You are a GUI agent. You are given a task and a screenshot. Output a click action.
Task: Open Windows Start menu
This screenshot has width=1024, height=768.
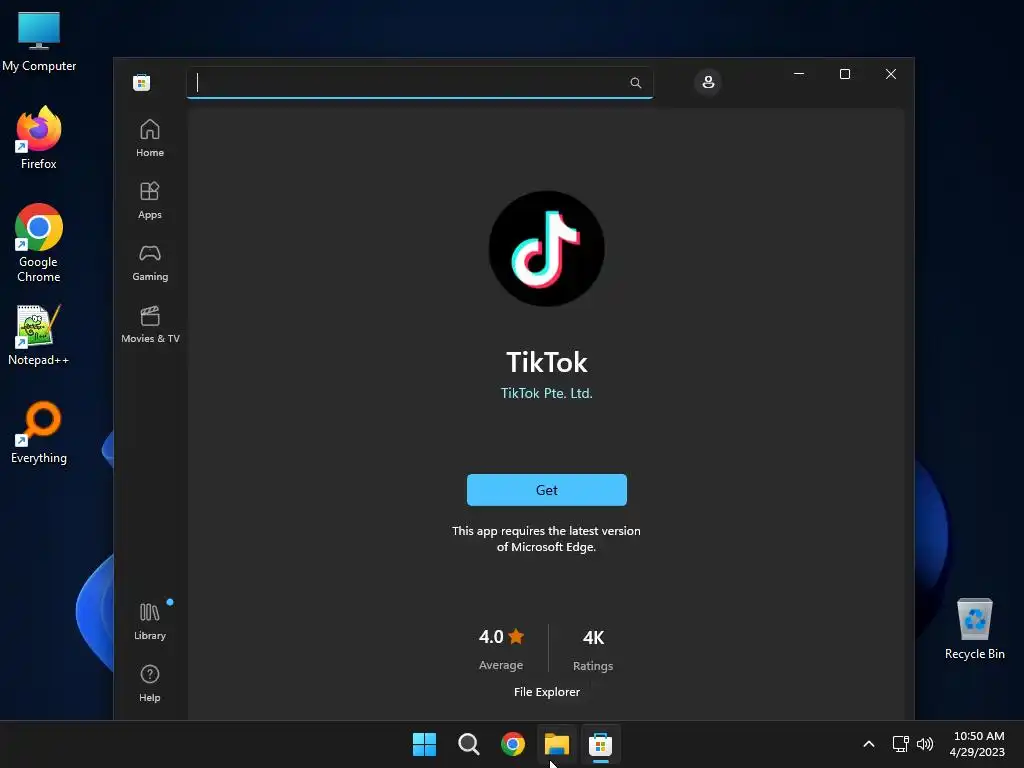[x=424, y=744]
